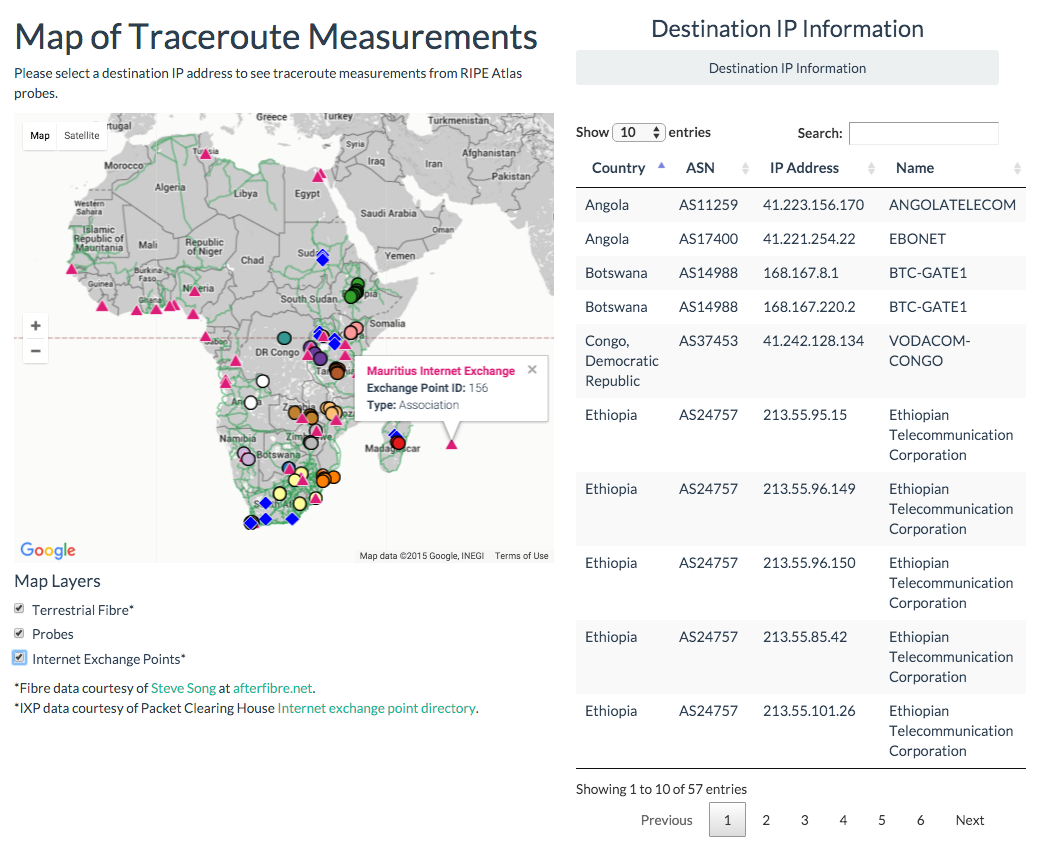
Task: Click the AS11259 ASN cell
Action: (708, 205)
